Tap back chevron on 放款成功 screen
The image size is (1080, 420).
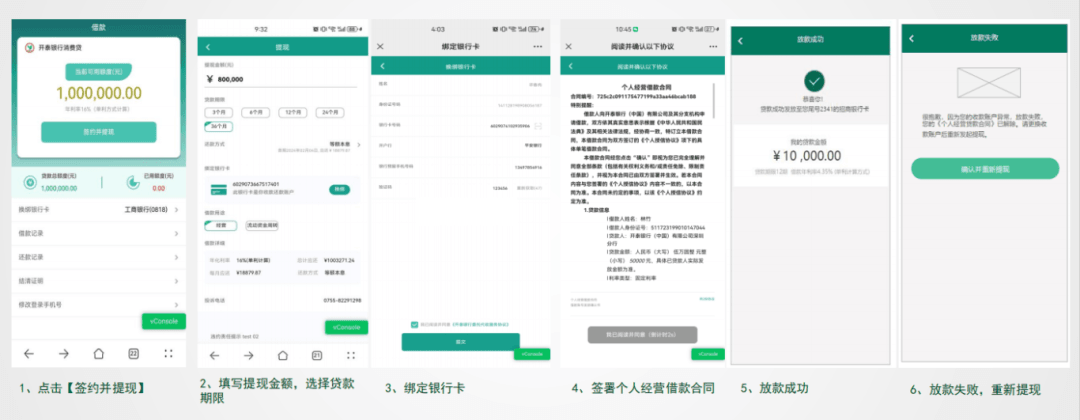pyautogui.click(x=741, y=40)
